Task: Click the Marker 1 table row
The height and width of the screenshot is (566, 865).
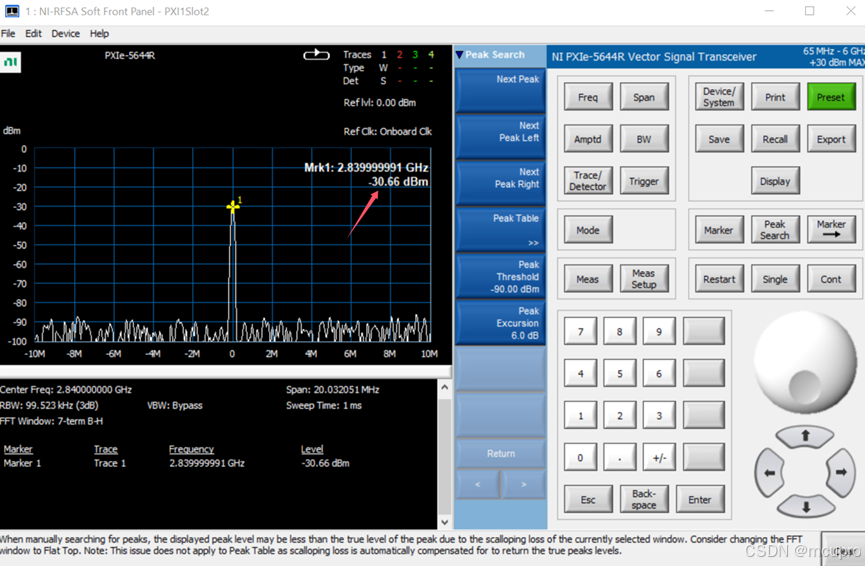Action: point(177,463)
